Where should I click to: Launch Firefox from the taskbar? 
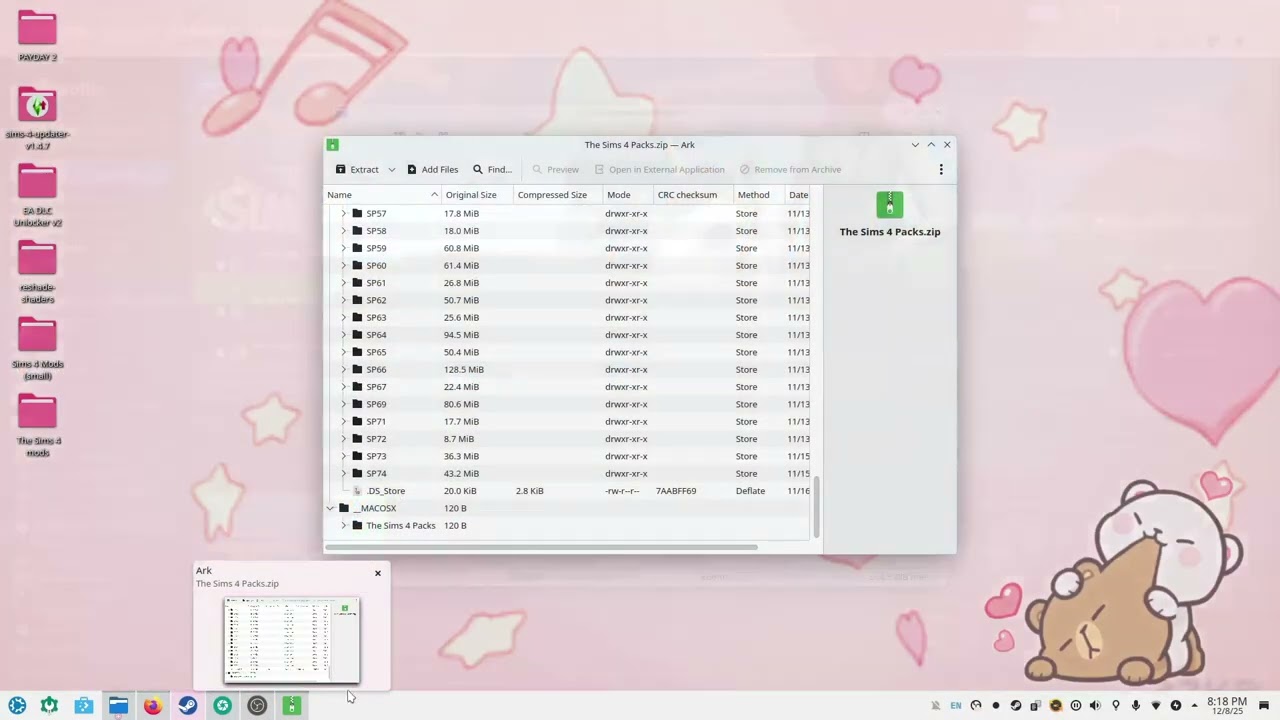(152, 706)
